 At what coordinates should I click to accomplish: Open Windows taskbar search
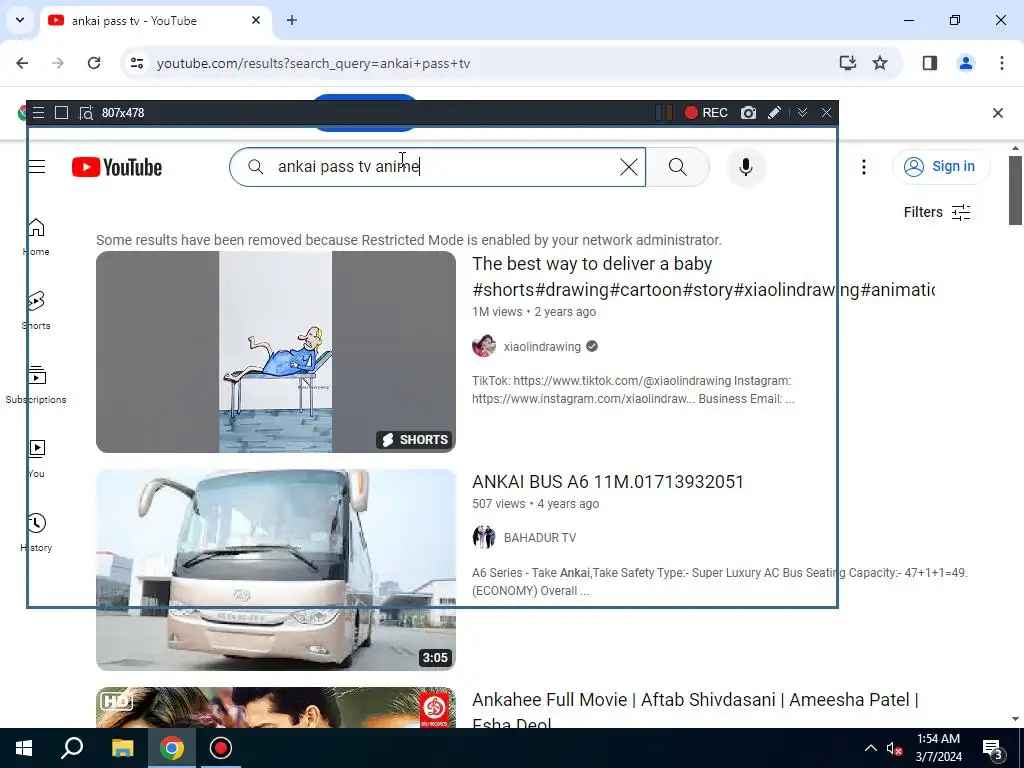pyautogui.click(x=72, y=748)
